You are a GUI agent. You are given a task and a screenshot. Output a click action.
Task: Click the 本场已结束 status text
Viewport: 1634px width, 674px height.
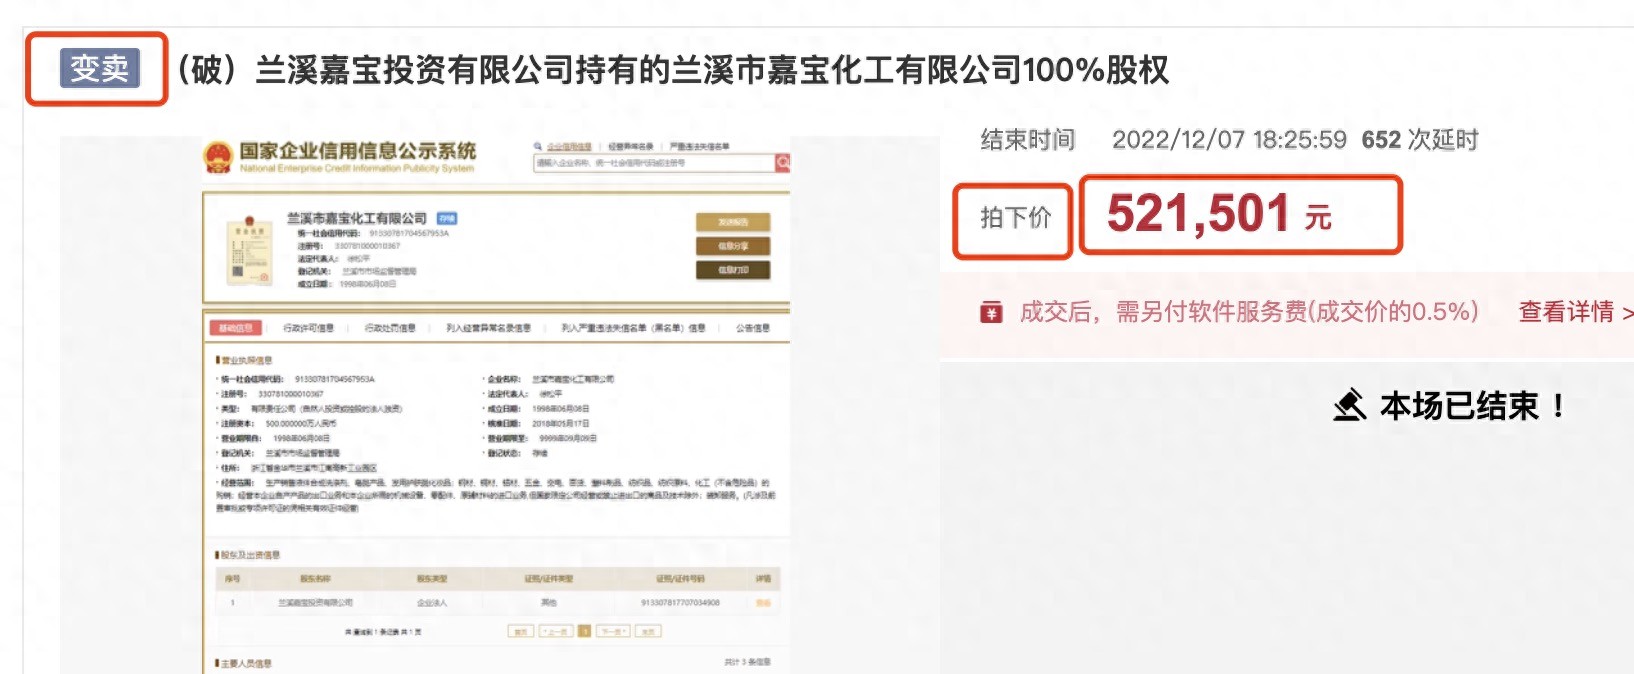(1472, 406)
